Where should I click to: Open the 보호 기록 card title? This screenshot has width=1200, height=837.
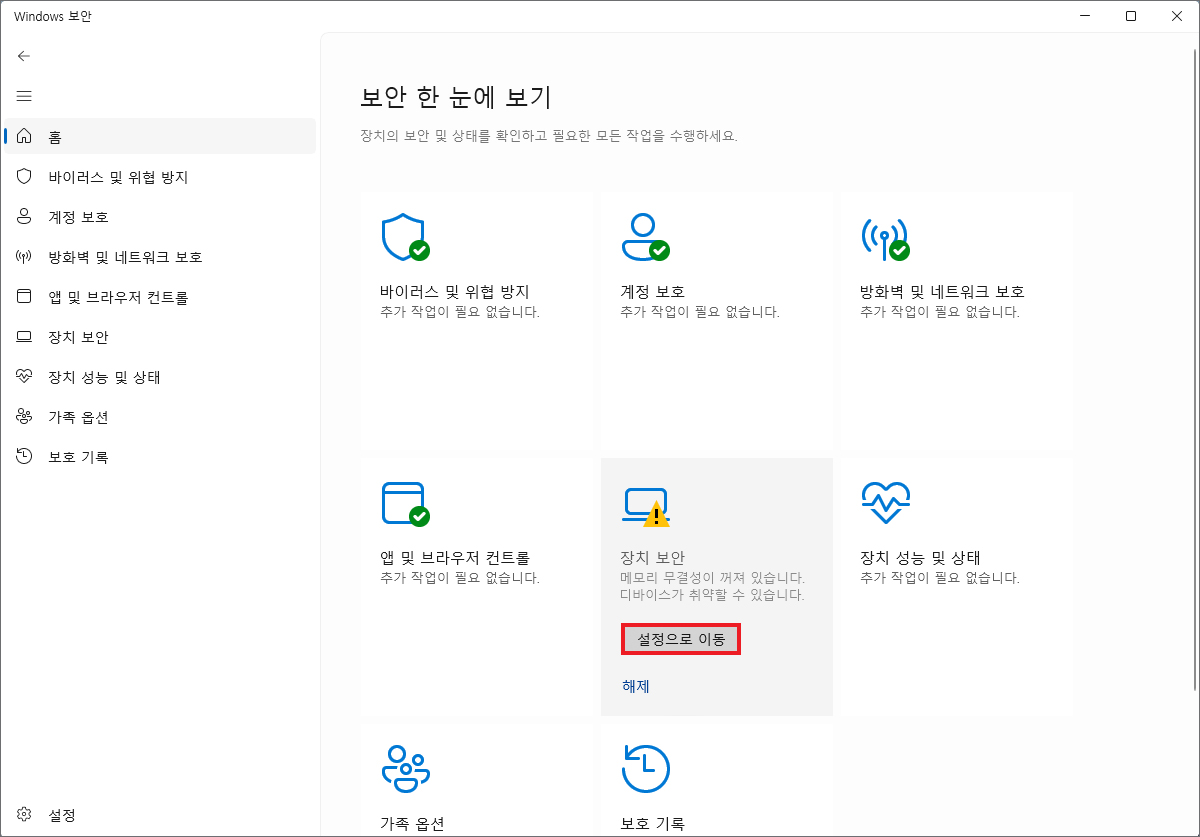(x=653, y=824)
